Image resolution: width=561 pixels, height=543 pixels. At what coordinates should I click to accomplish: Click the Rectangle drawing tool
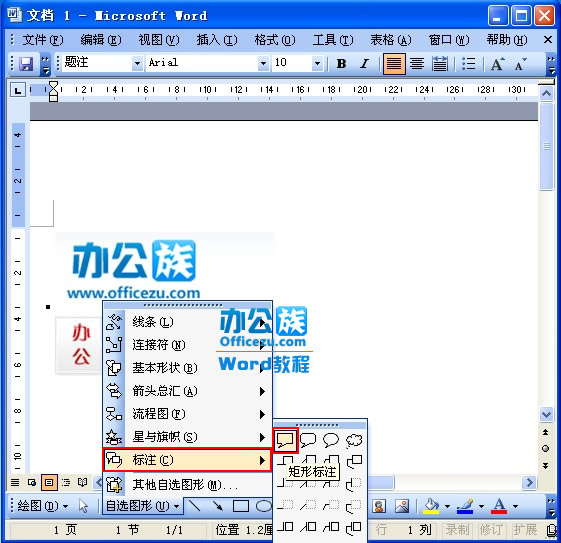(241, 506)
